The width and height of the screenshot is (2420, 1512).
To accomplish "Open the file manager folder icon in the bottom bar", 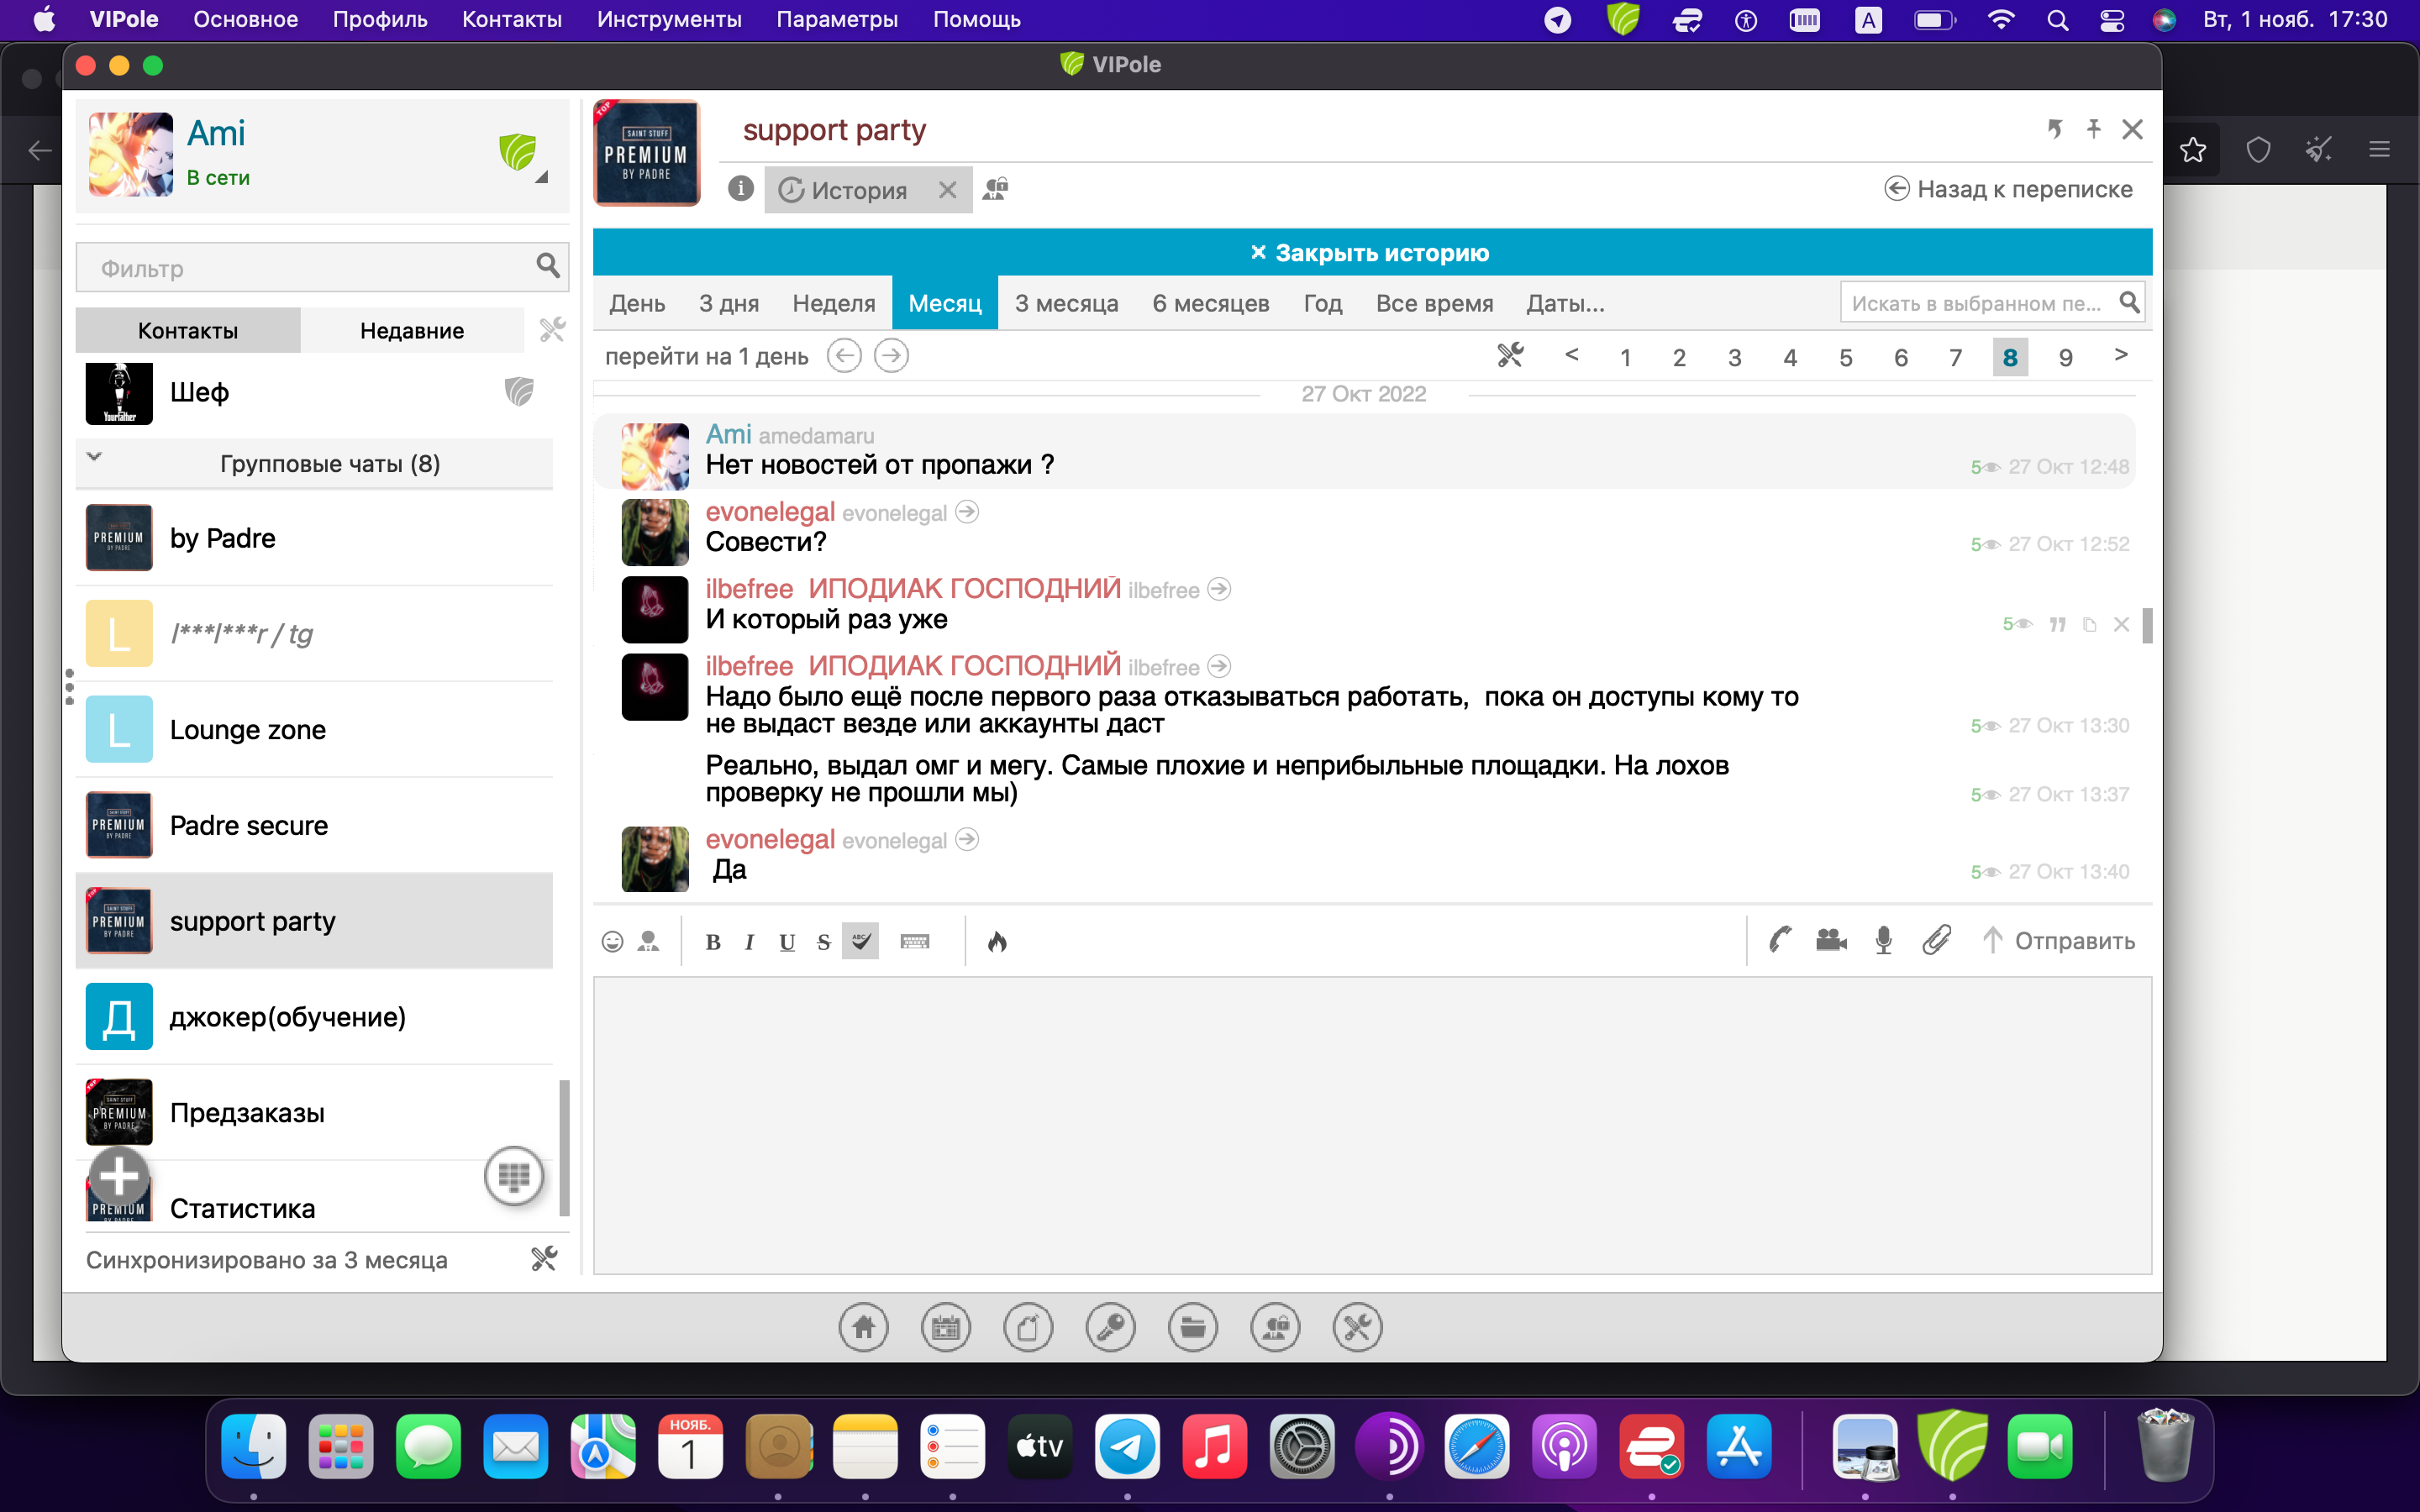I will click(1193, 1328).
